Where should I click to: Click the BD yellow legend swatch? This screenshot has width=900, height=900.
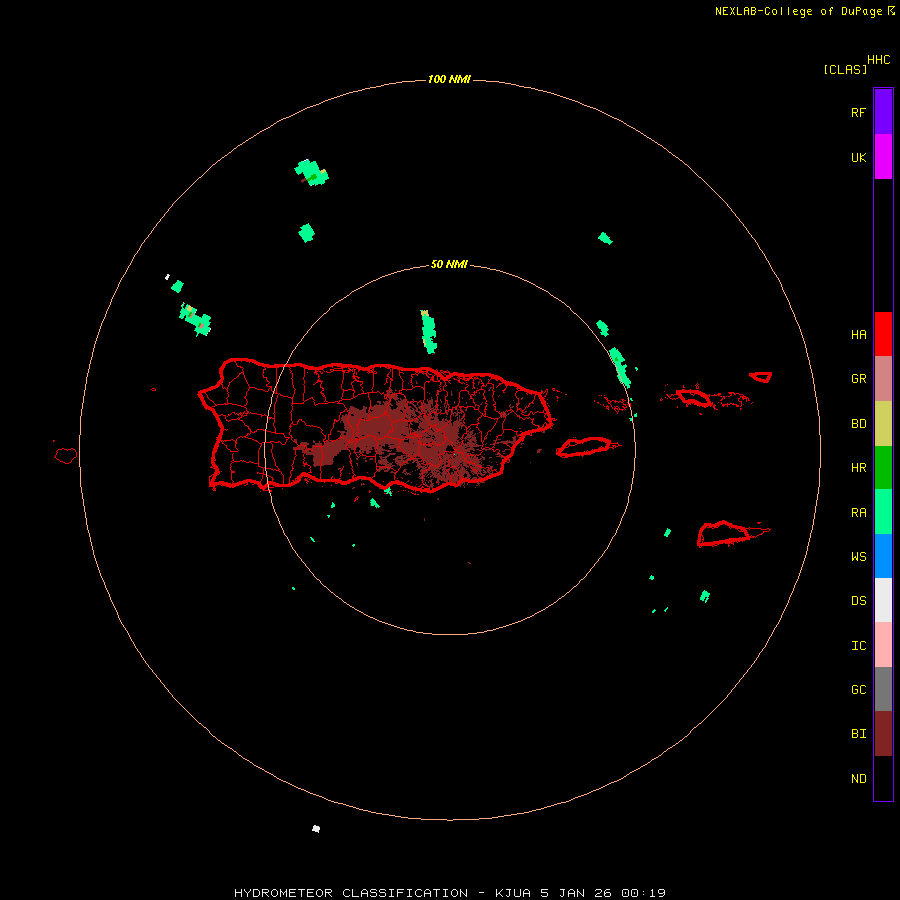pos(883,424)
